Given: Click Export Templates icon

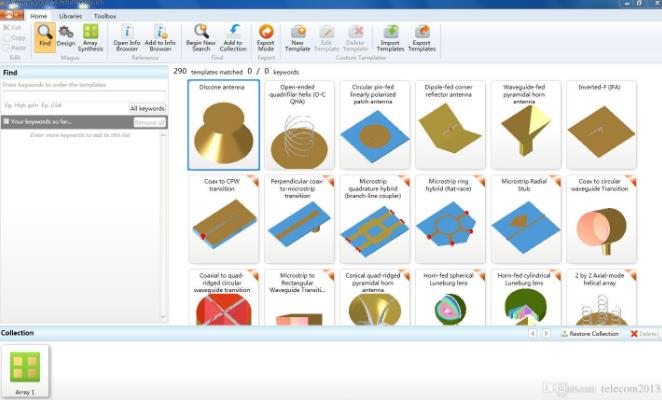Looking at the screenshot, I should click(423, 37).
